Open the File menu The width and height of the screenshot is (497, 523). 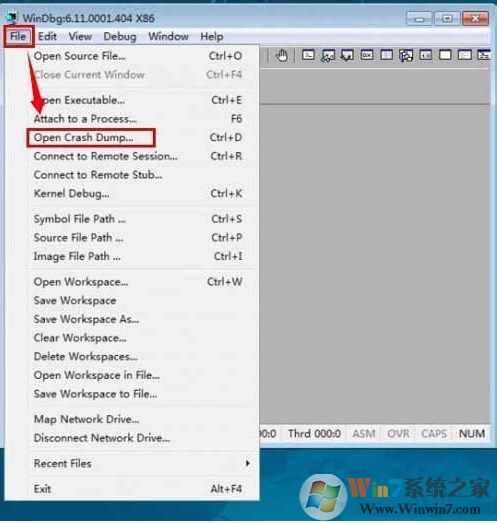[18, 36]
